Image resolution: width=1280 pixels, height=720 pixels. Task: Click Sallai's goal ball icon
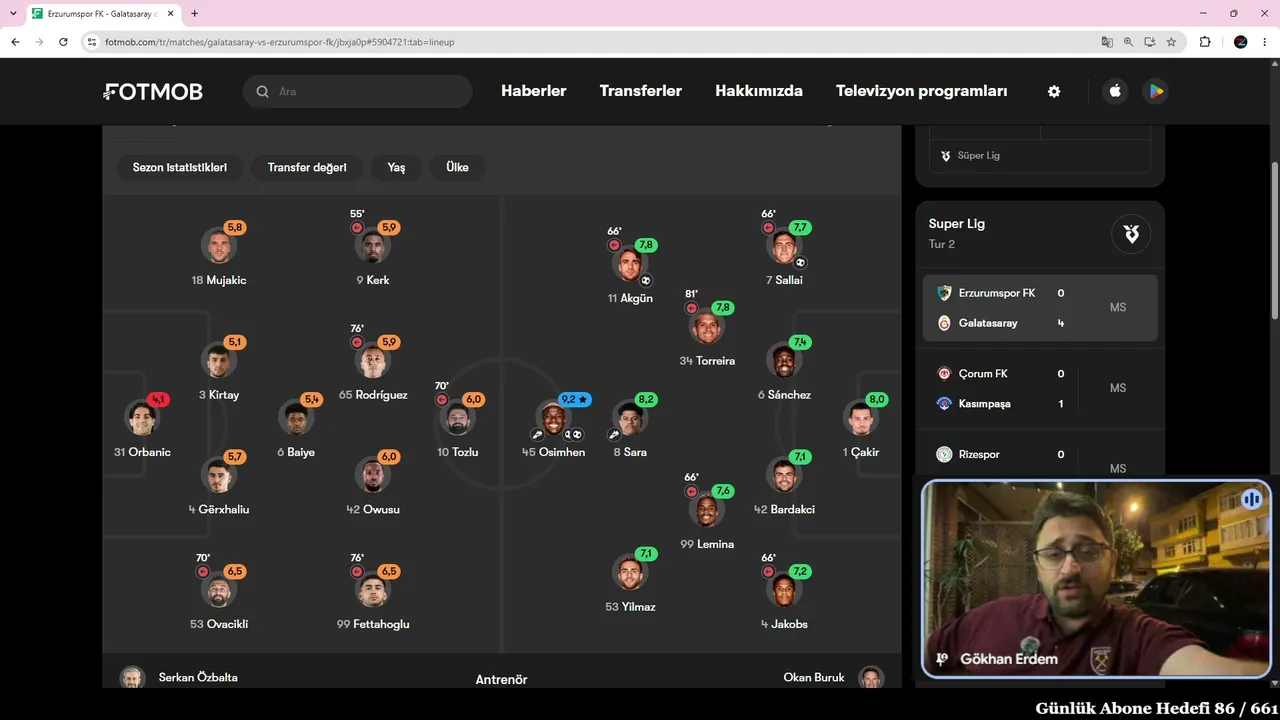tap(800, 263)
